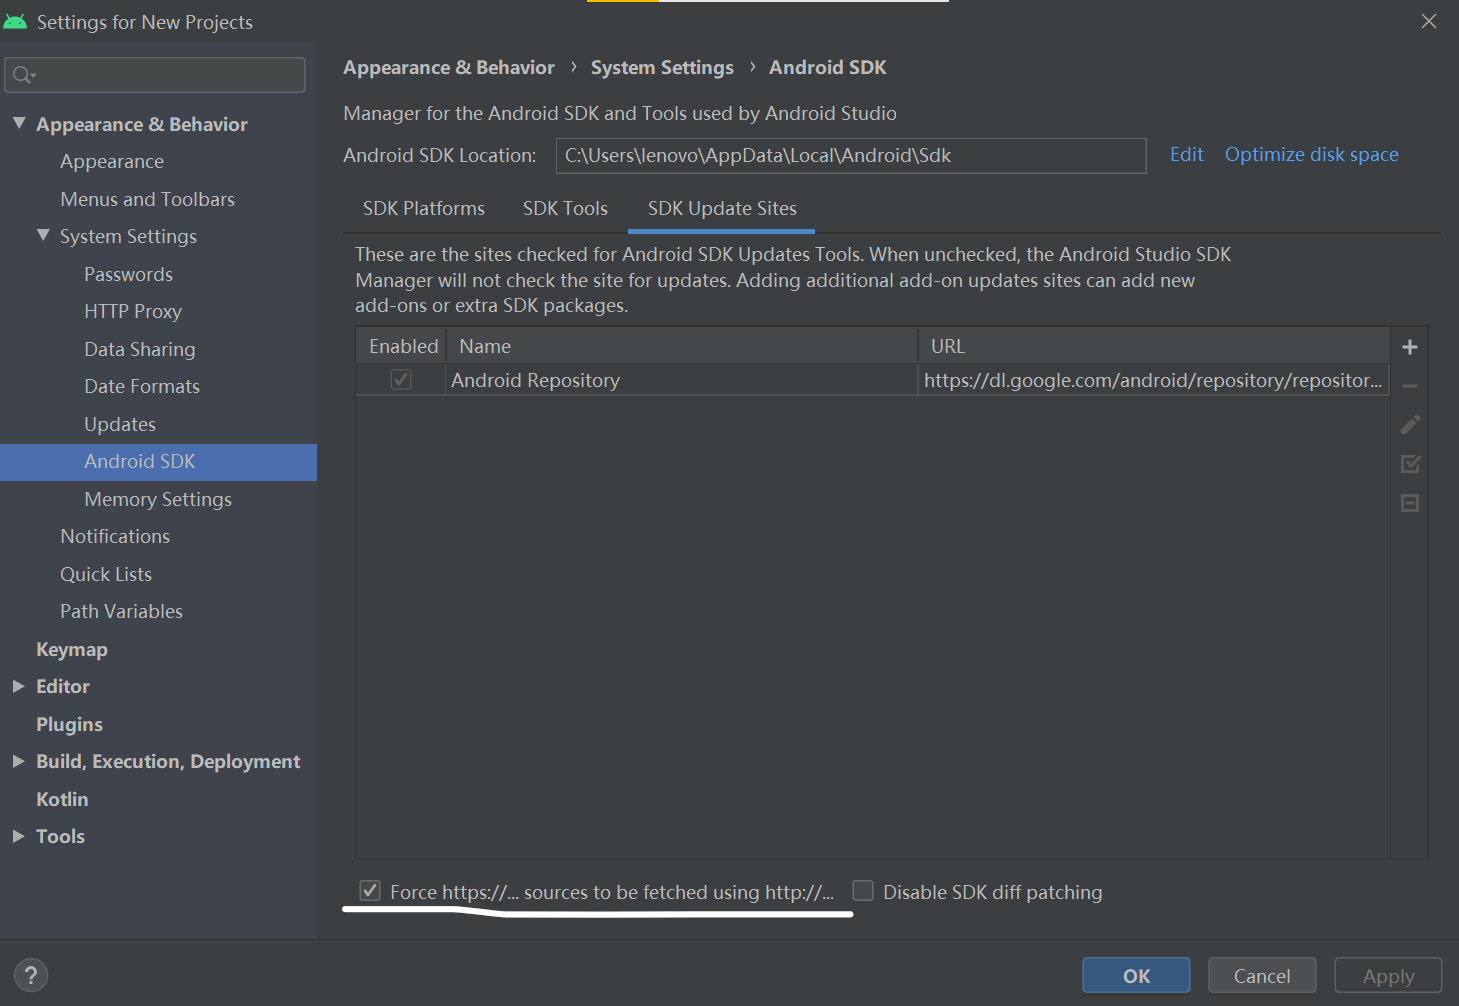Viewport: 1459px width, 1006px height.
Task: Click the search magnifier icon in sidebar
Action: point(23,75)
